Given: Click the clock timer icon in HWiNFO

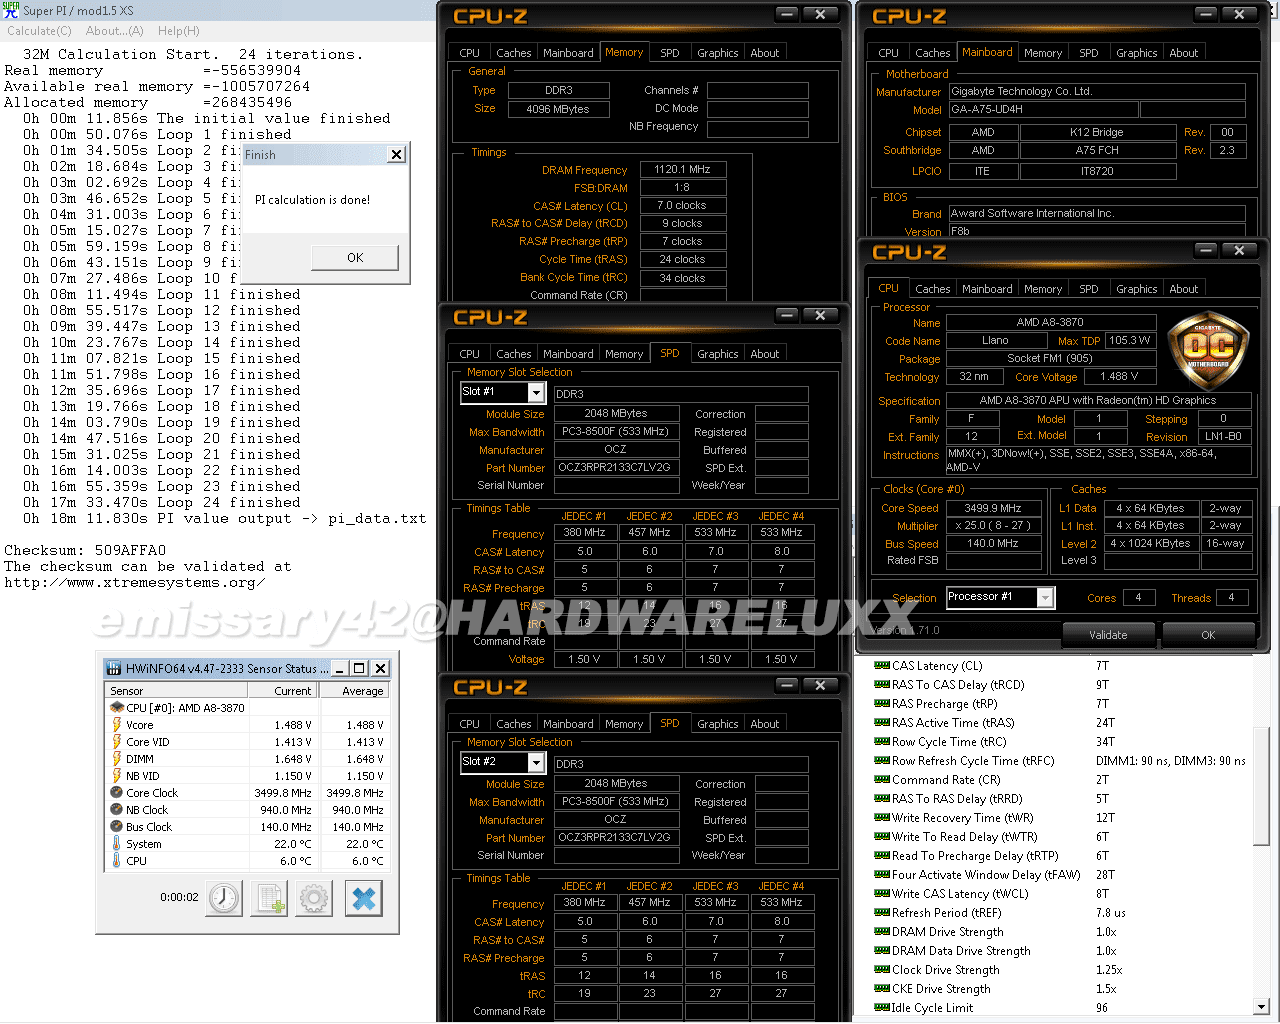Looking at the screenshot, I should point(224,898).
